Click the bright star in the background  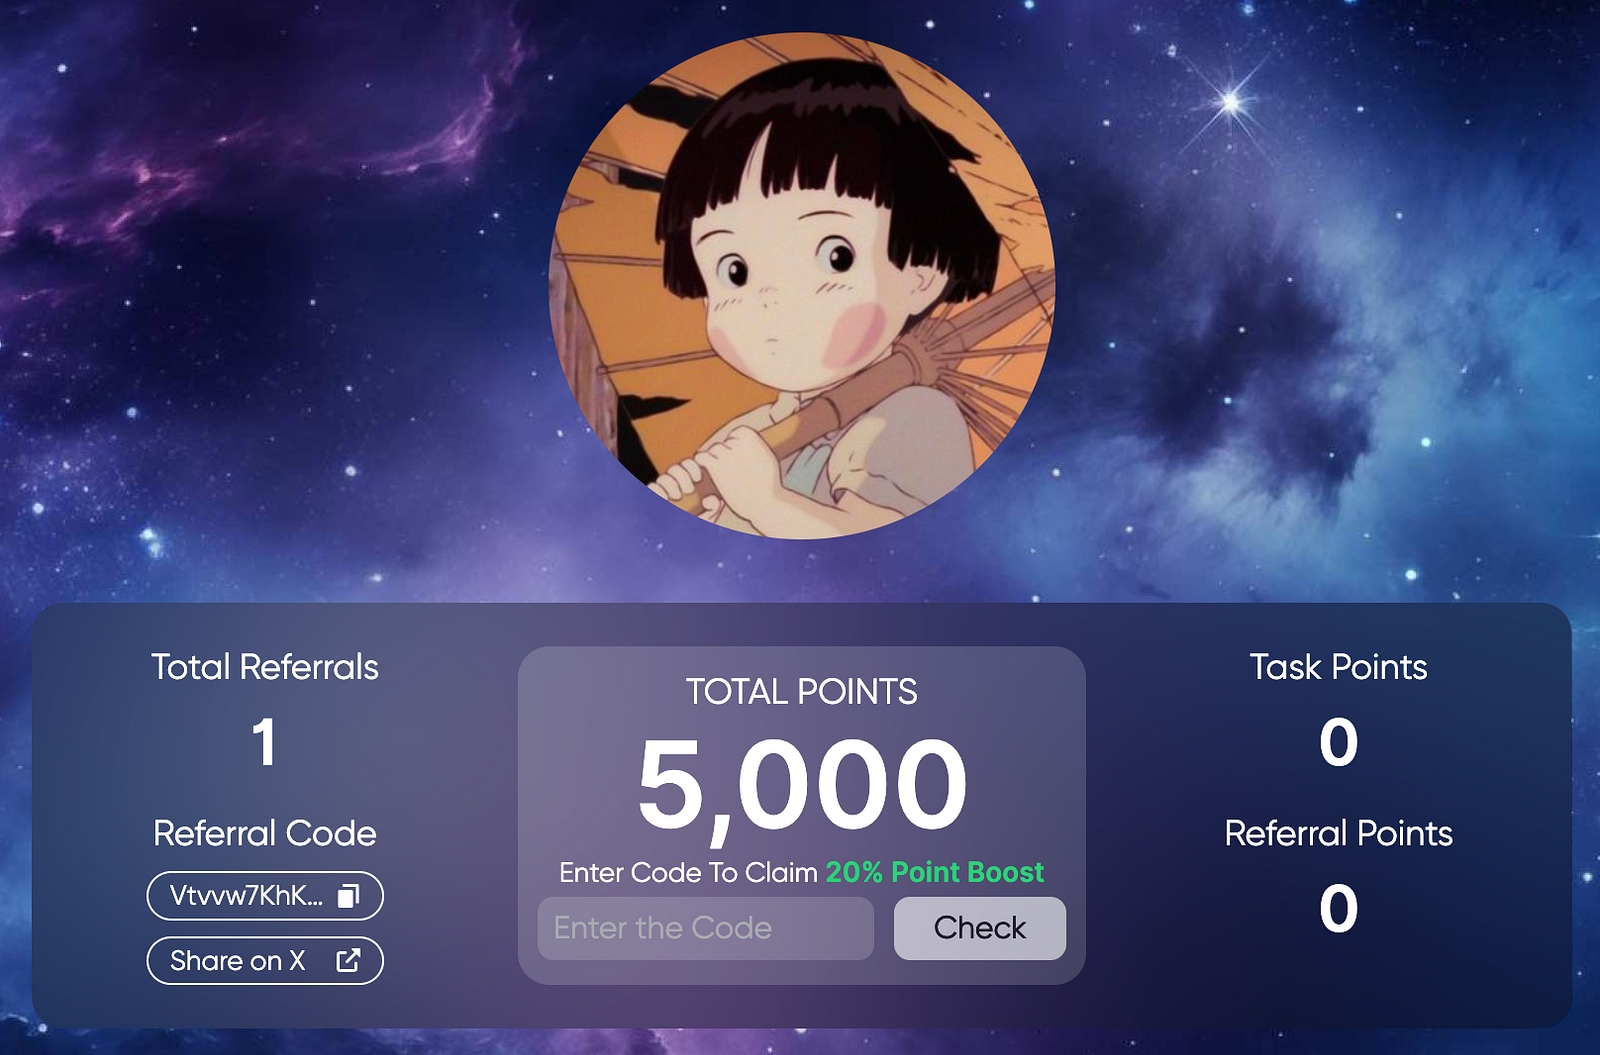pos(1231,101)
